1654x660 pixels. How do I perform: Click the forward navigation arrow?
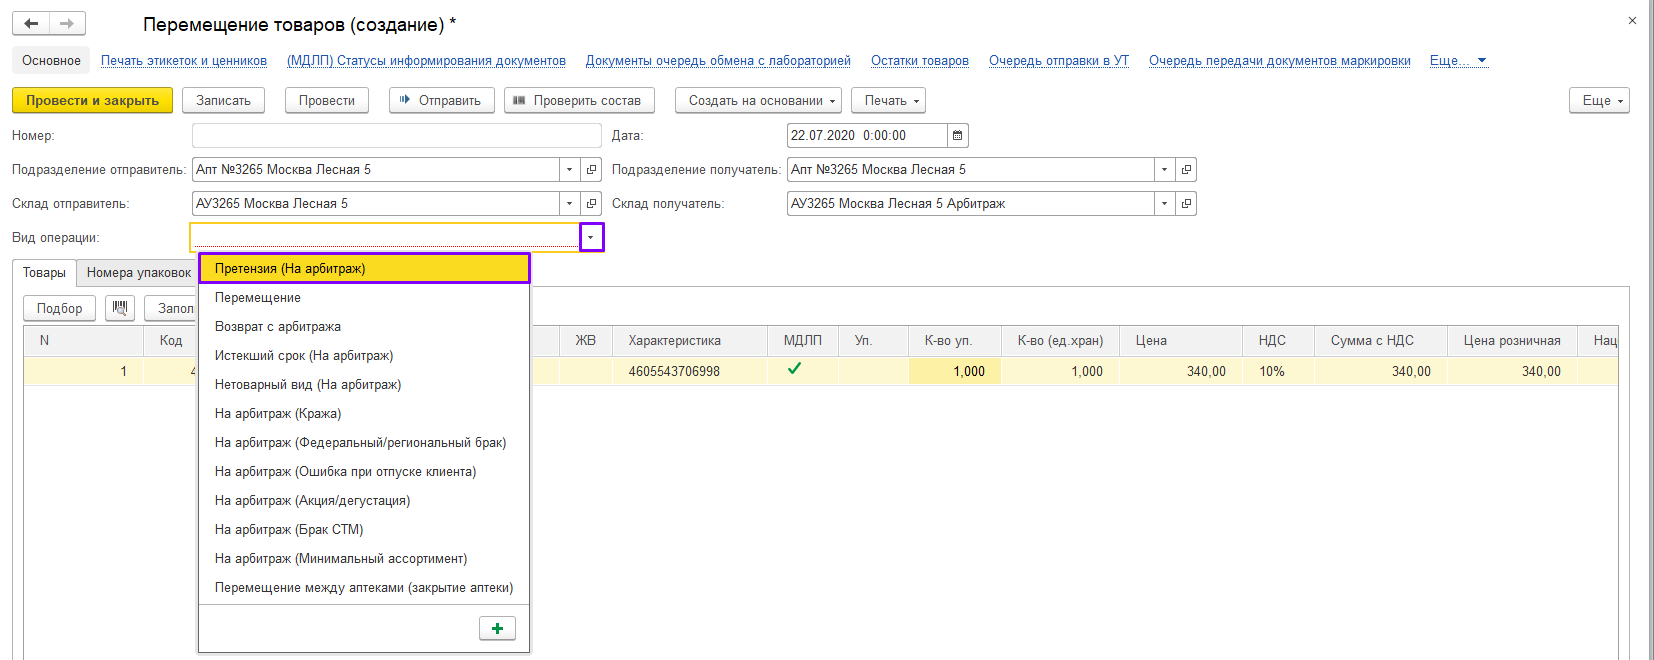(67, 23)
